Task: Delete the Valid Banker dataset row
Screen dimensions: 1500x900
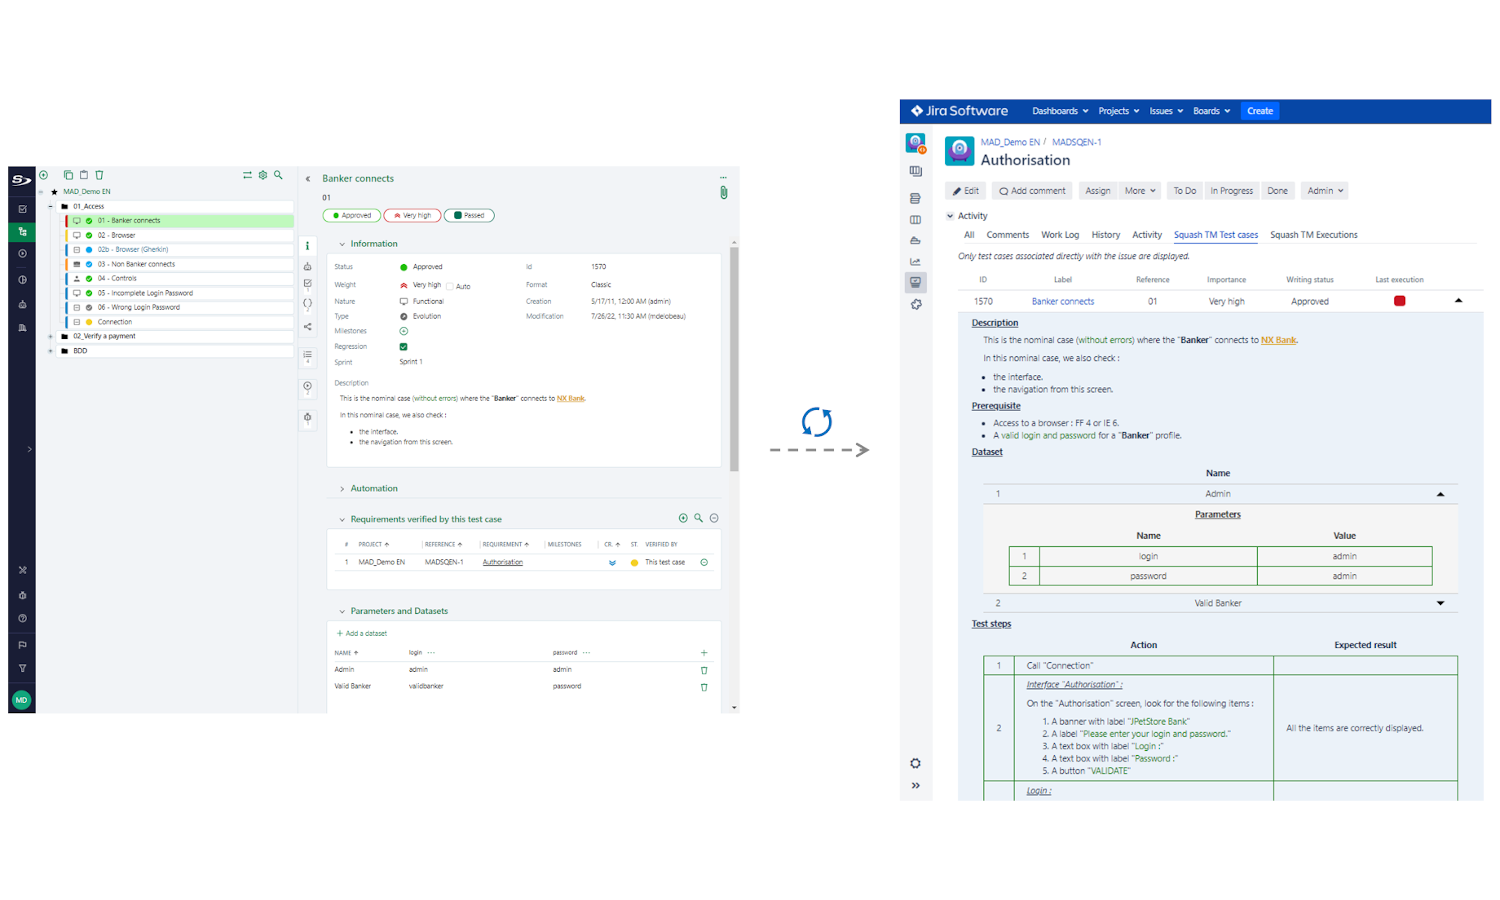Action: tap(704, 687)
